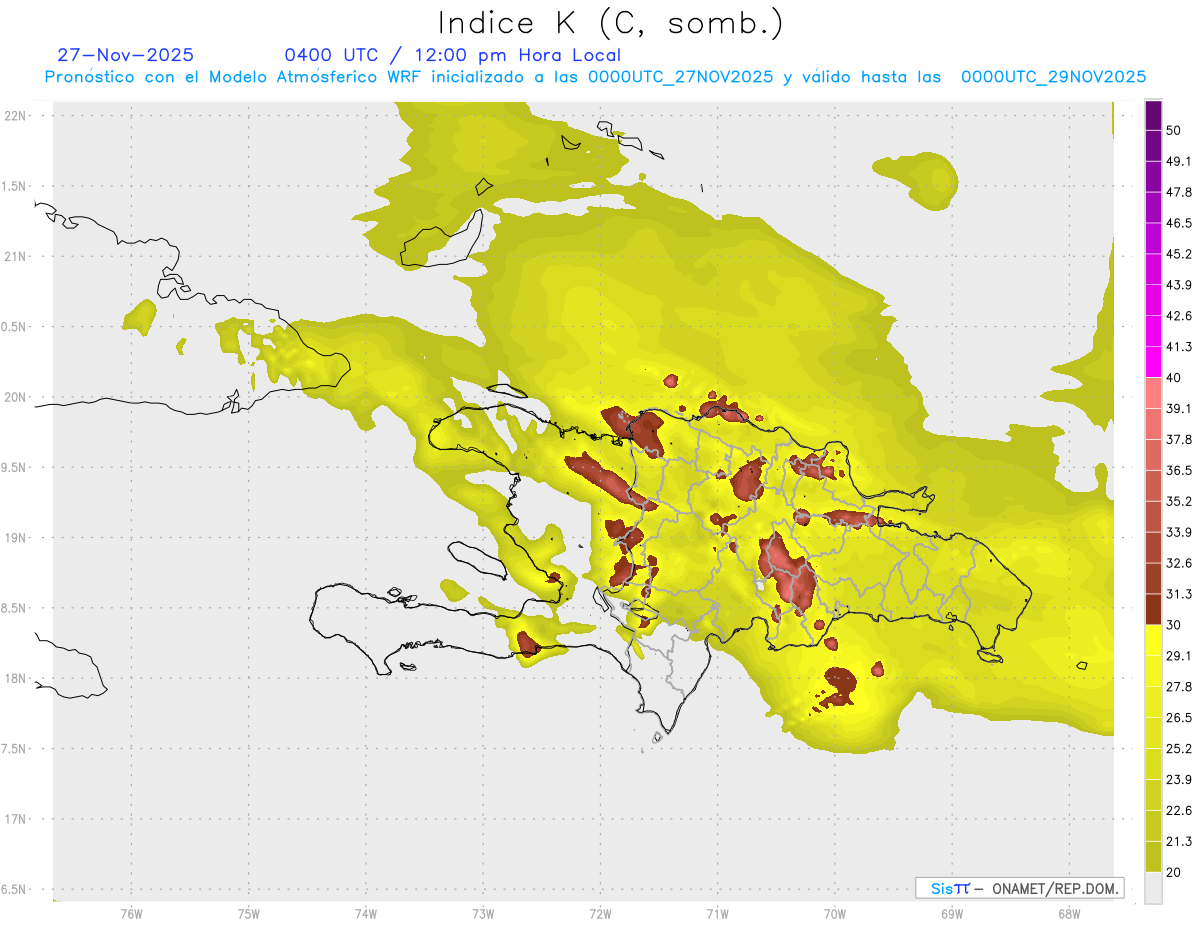Screen dimensions: 1200x927
Task: Click the longitude axis label "68W"
Action: [1068, 913]
